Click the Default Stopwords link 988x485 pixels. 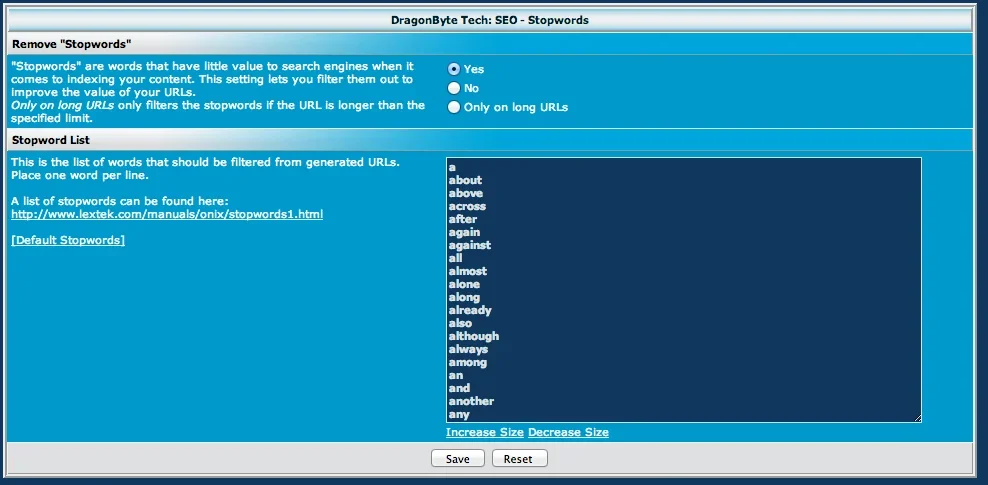pyautogui.click(x=68, y=240)
